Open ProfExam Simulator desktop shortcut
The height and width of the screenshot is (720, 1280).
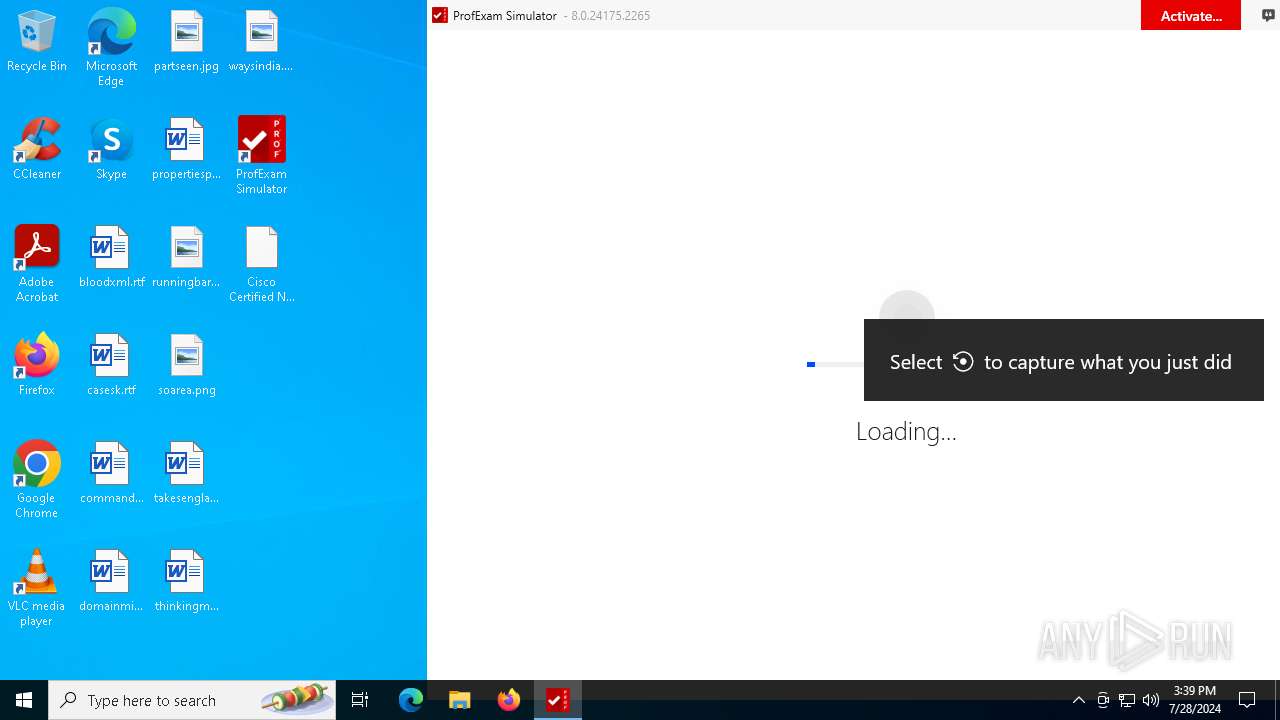pyautogui.click(x=261, y=156)
